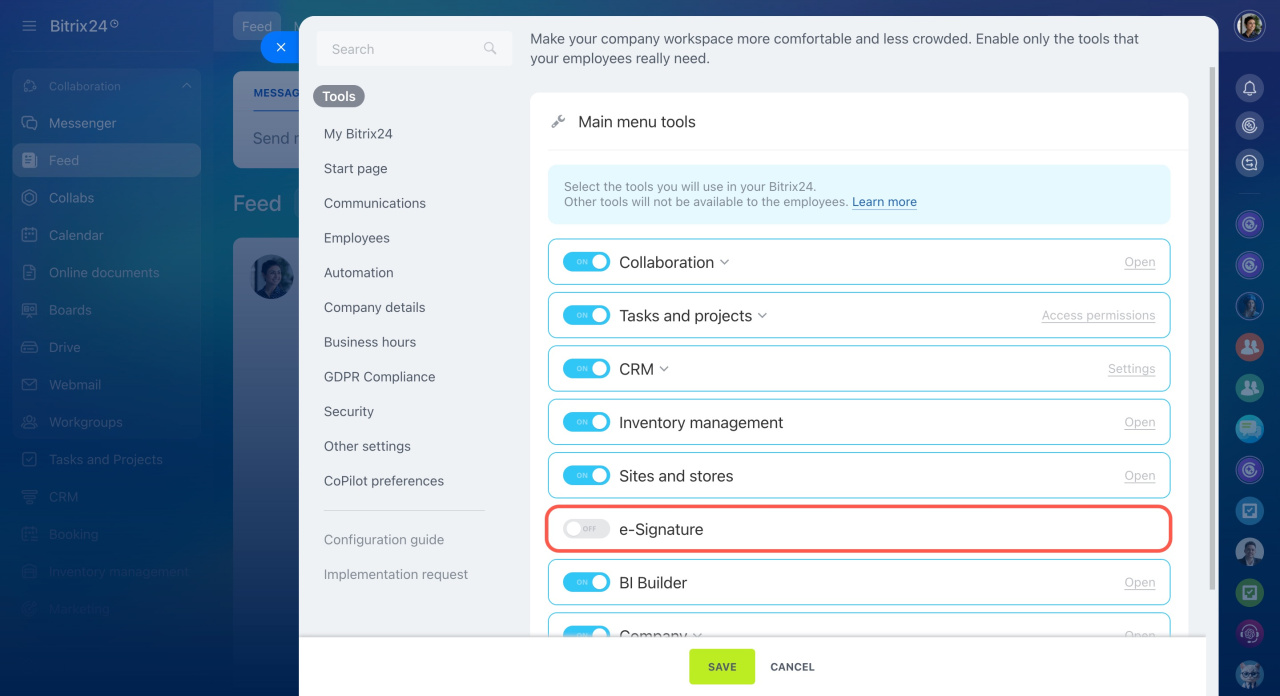This screenshot has height=696, width=1280.
Task: Open Business hours settings
Action: (x=369, y=342)
